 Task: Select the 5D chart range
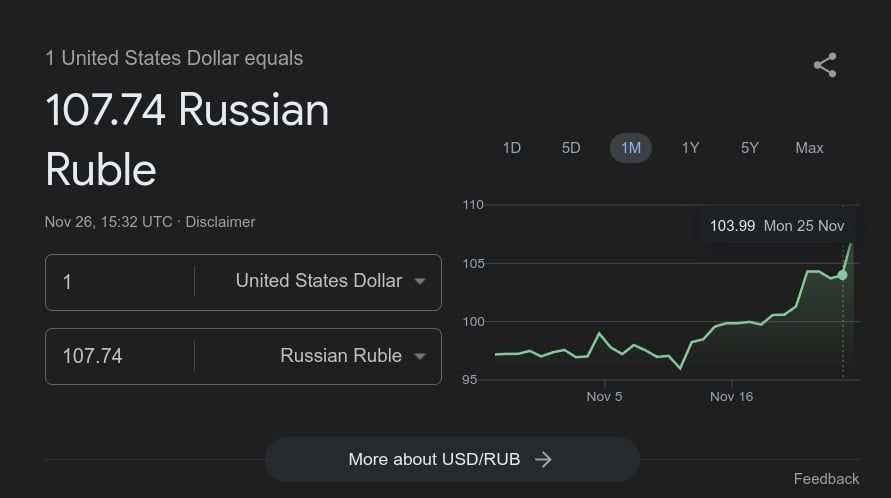click(x=571, y=148)
